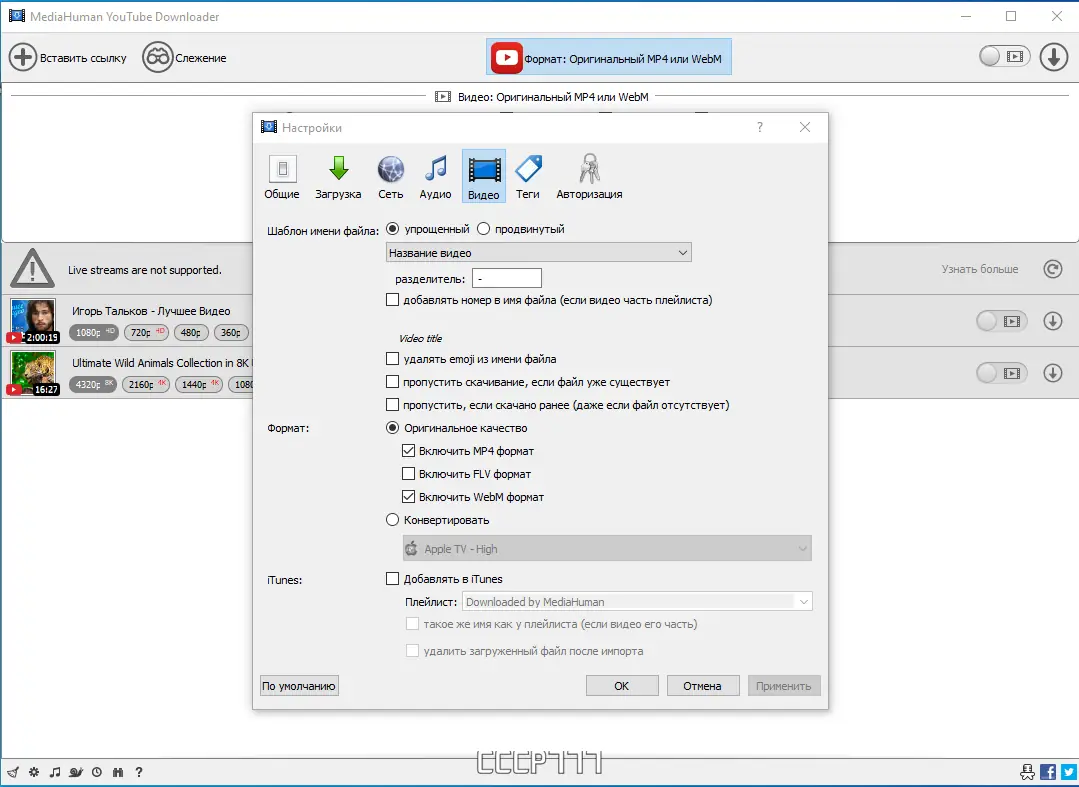Close the Настройки dialog
Viewport: 1079px width, 787px height.
pos(805,127)
